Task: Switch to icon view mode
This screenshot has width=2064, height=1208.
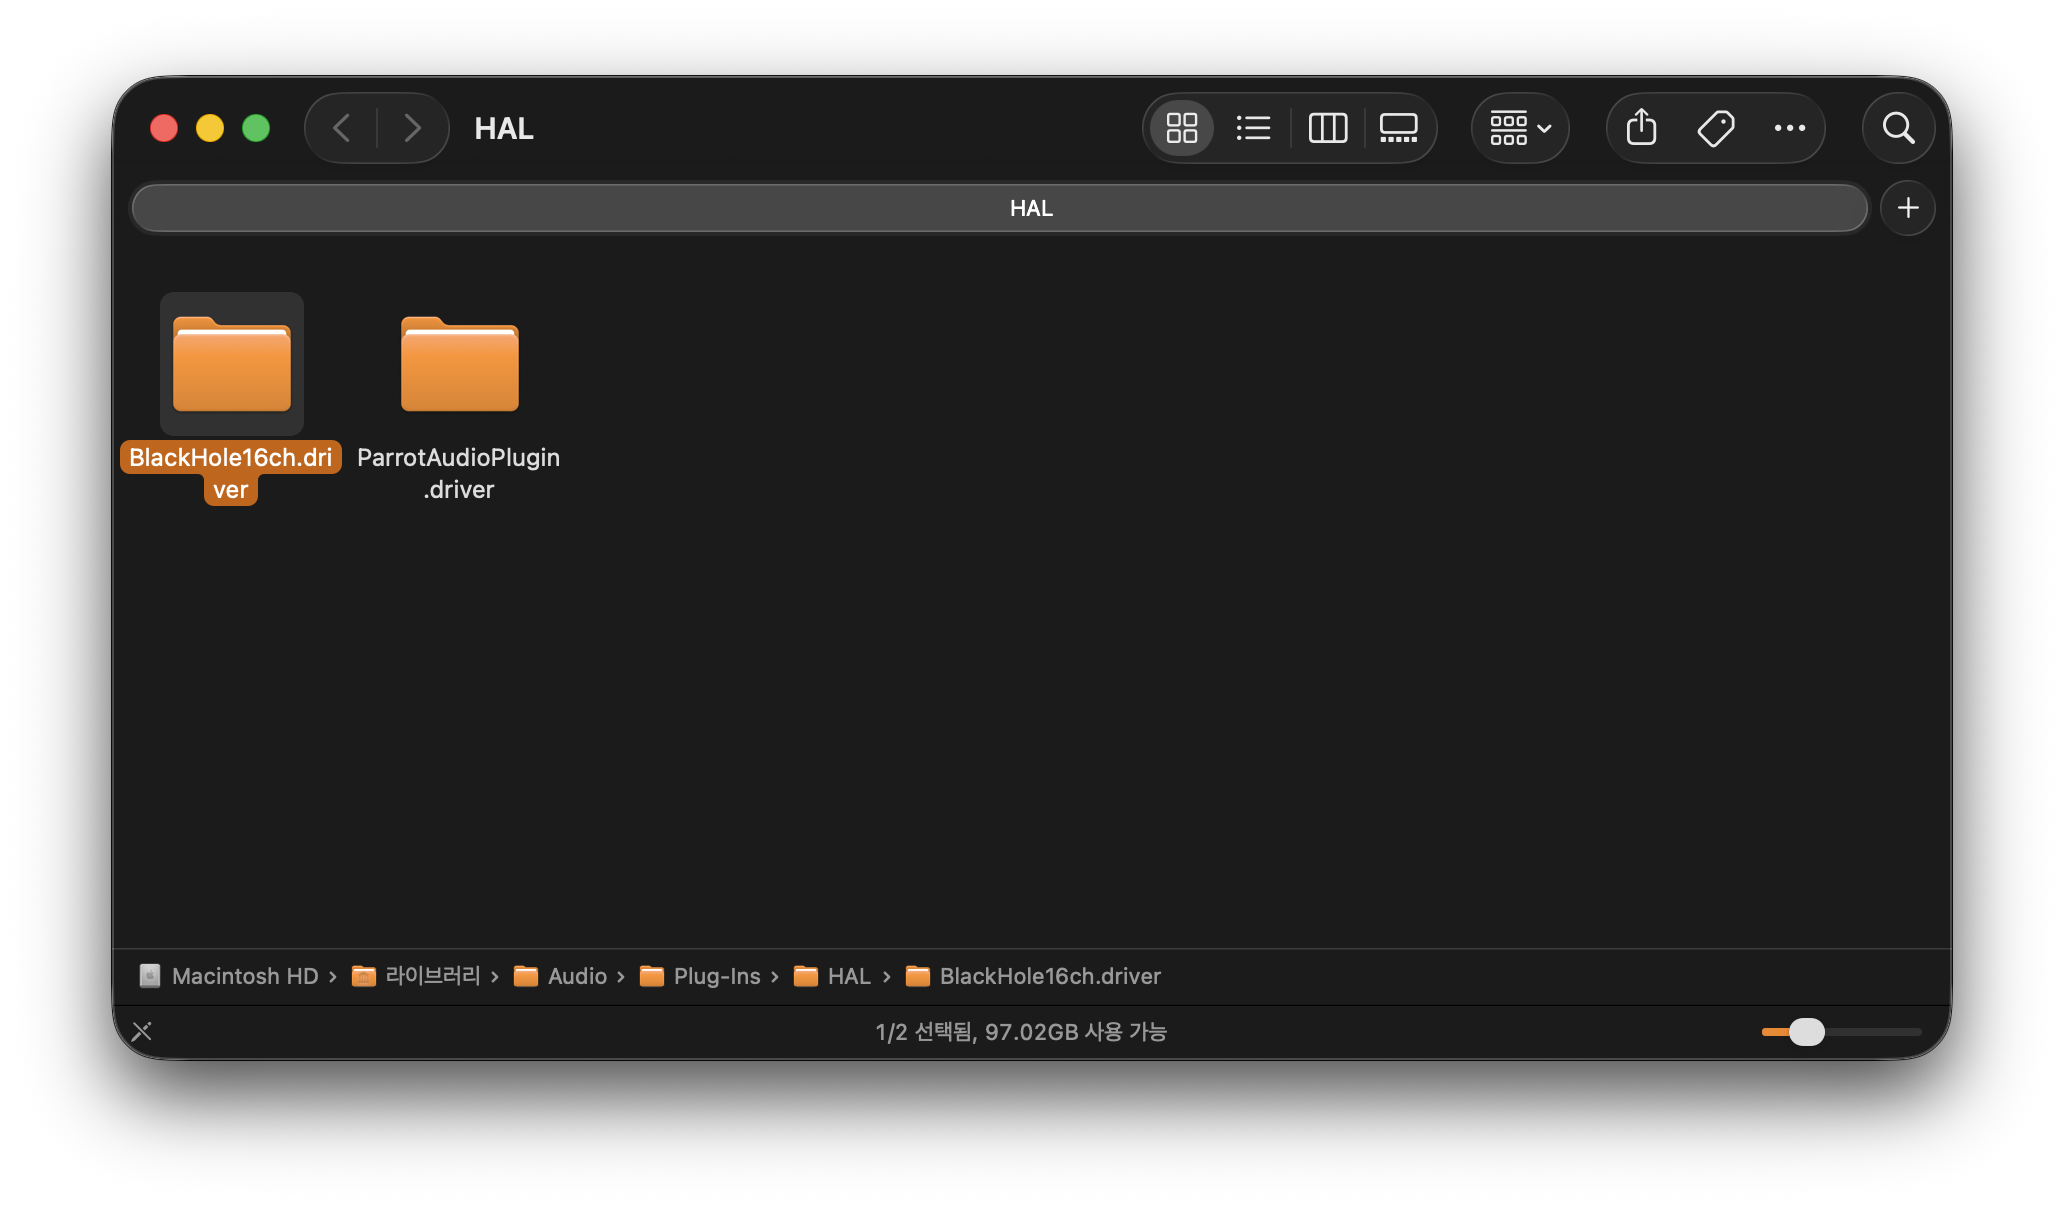Action: [1181, 128]
